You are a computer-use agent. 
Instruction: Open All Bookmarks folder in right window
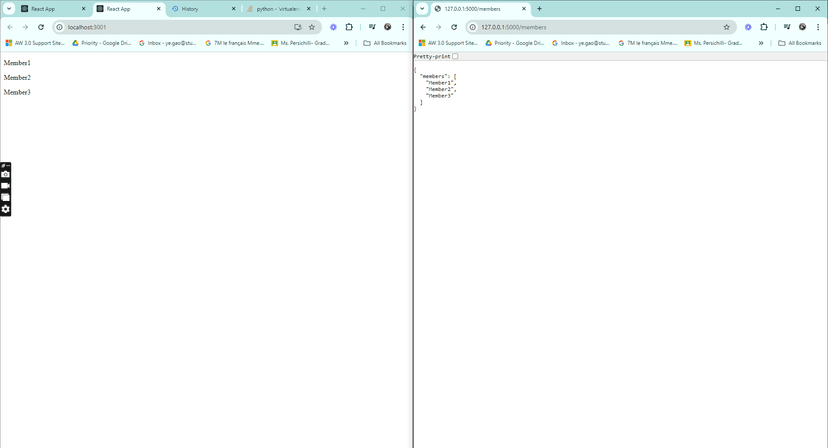(800, 43)
